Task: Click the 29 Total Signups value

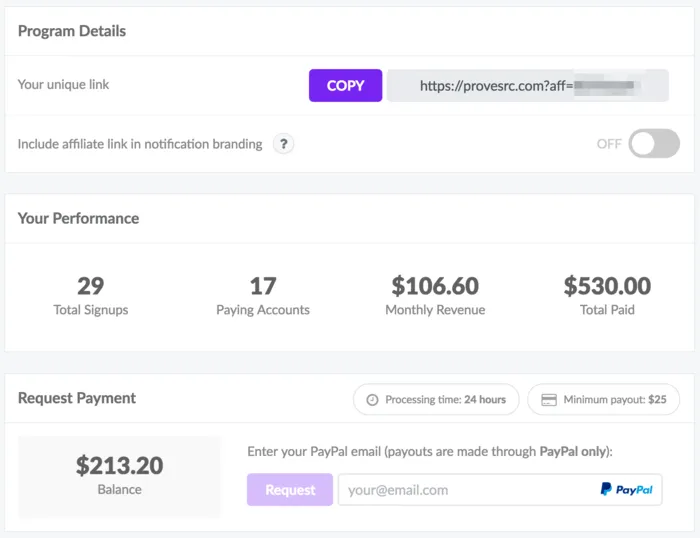Action: coord(91,286)
